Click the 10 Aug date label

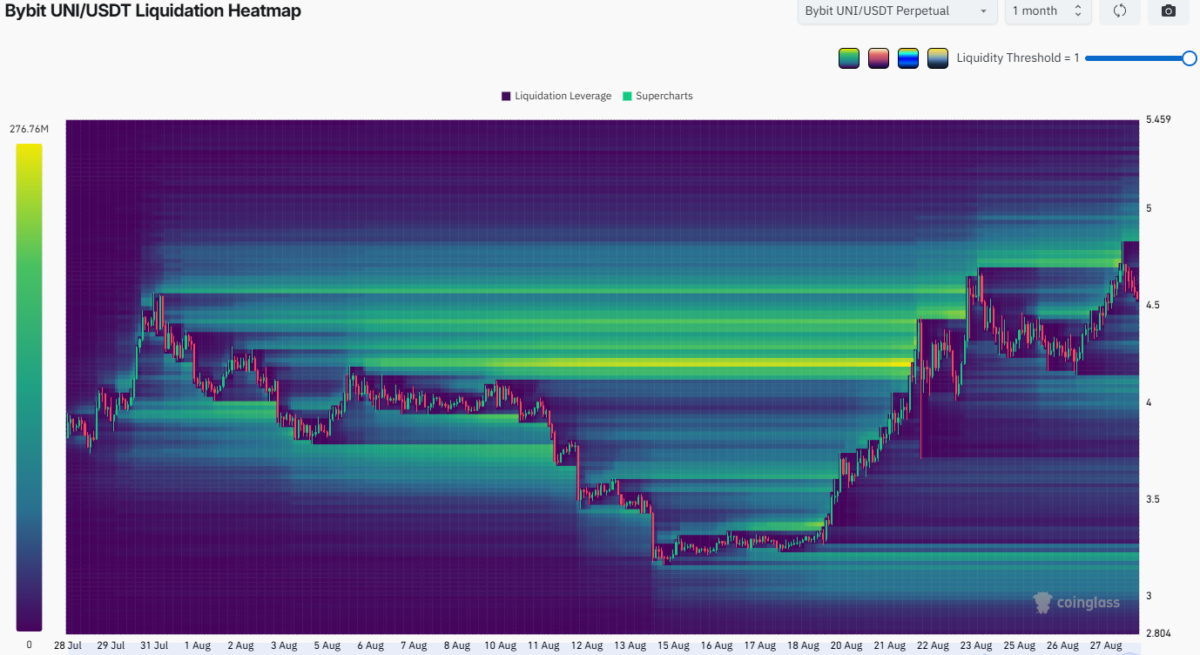501,646
